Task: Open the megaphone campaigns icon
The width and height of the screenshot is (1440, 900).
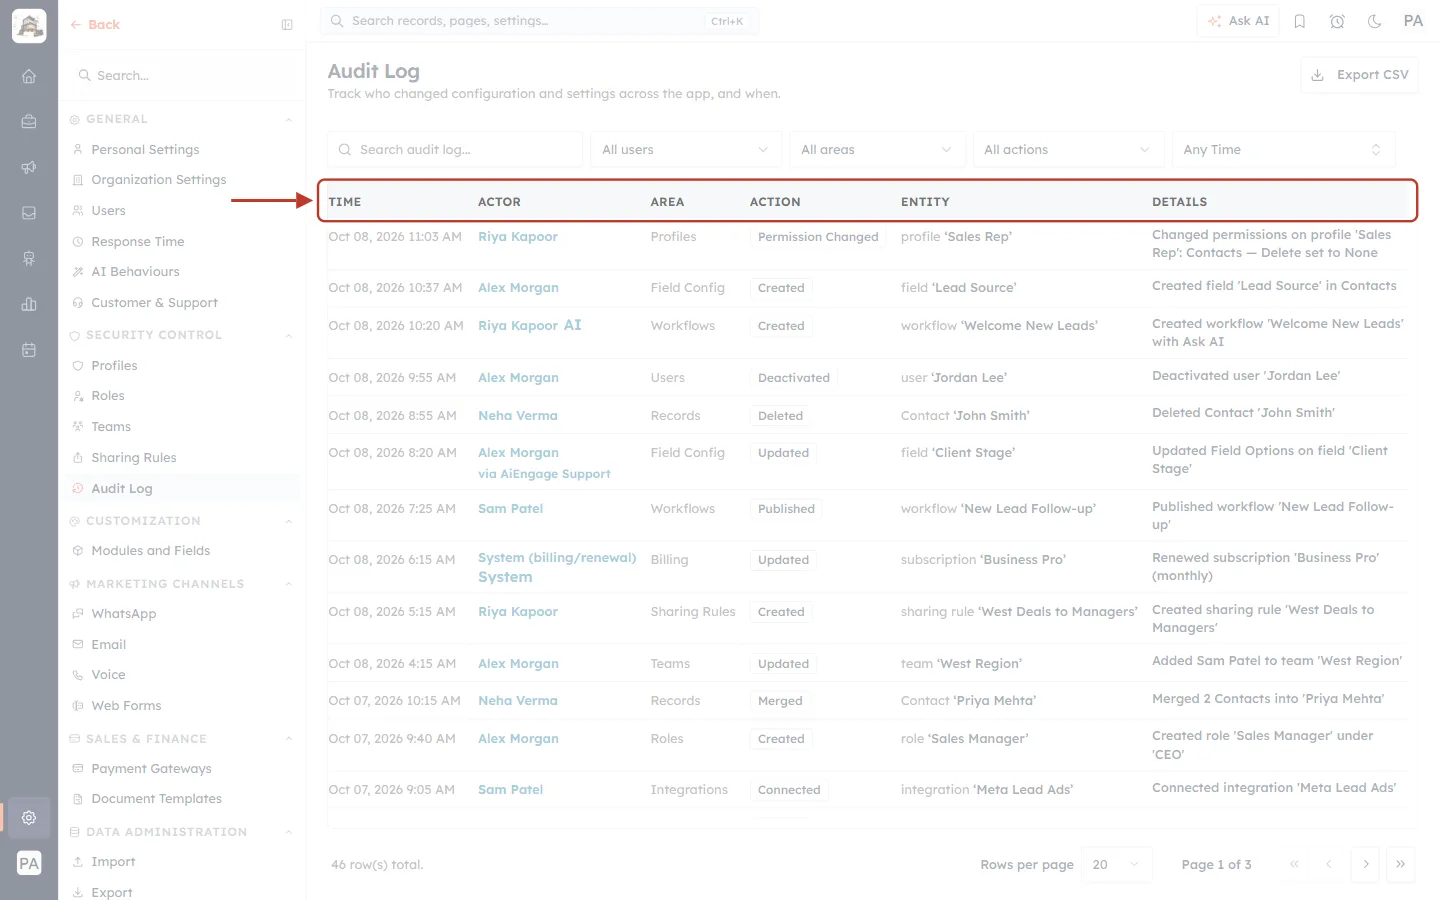Action: (x=29, y=167)
